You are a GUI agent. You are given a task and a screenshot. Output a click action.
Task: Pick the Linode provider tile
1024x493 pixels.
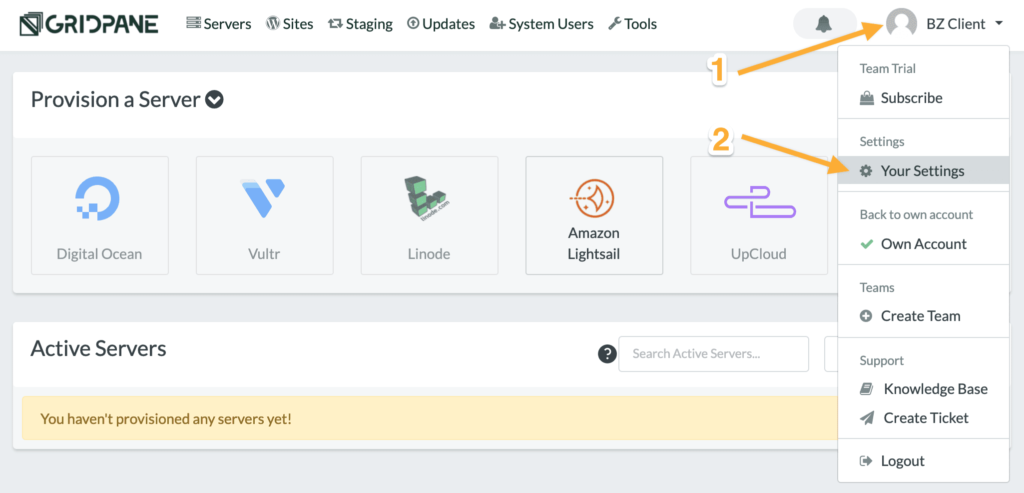point(429,215)
